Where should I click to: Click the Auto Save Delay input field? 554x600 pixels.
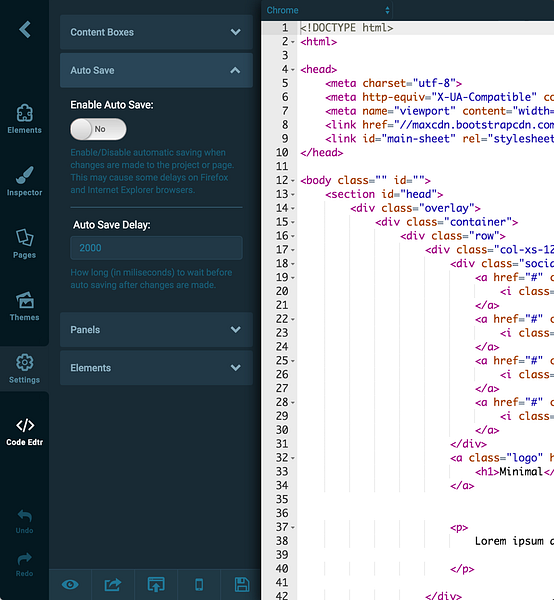[156, 248]
